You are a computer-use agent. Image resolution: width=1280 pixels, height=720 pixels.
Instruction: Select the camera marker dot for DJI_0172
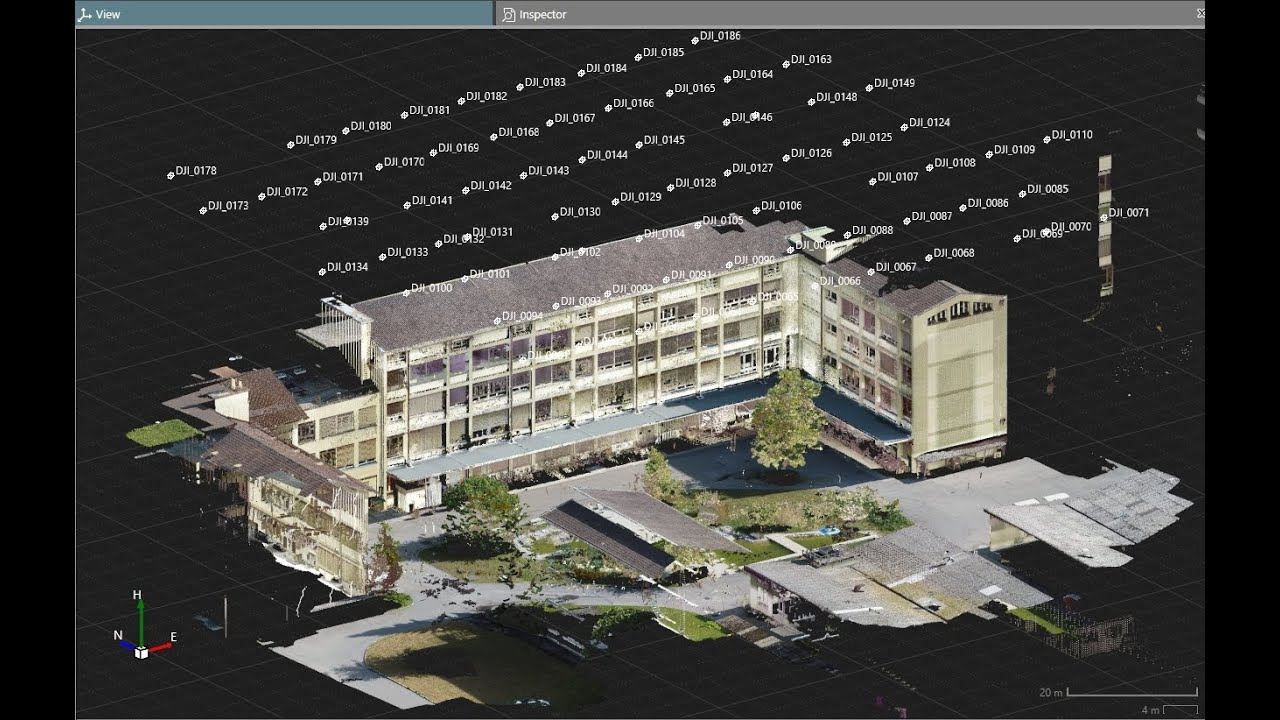point(262,196)
